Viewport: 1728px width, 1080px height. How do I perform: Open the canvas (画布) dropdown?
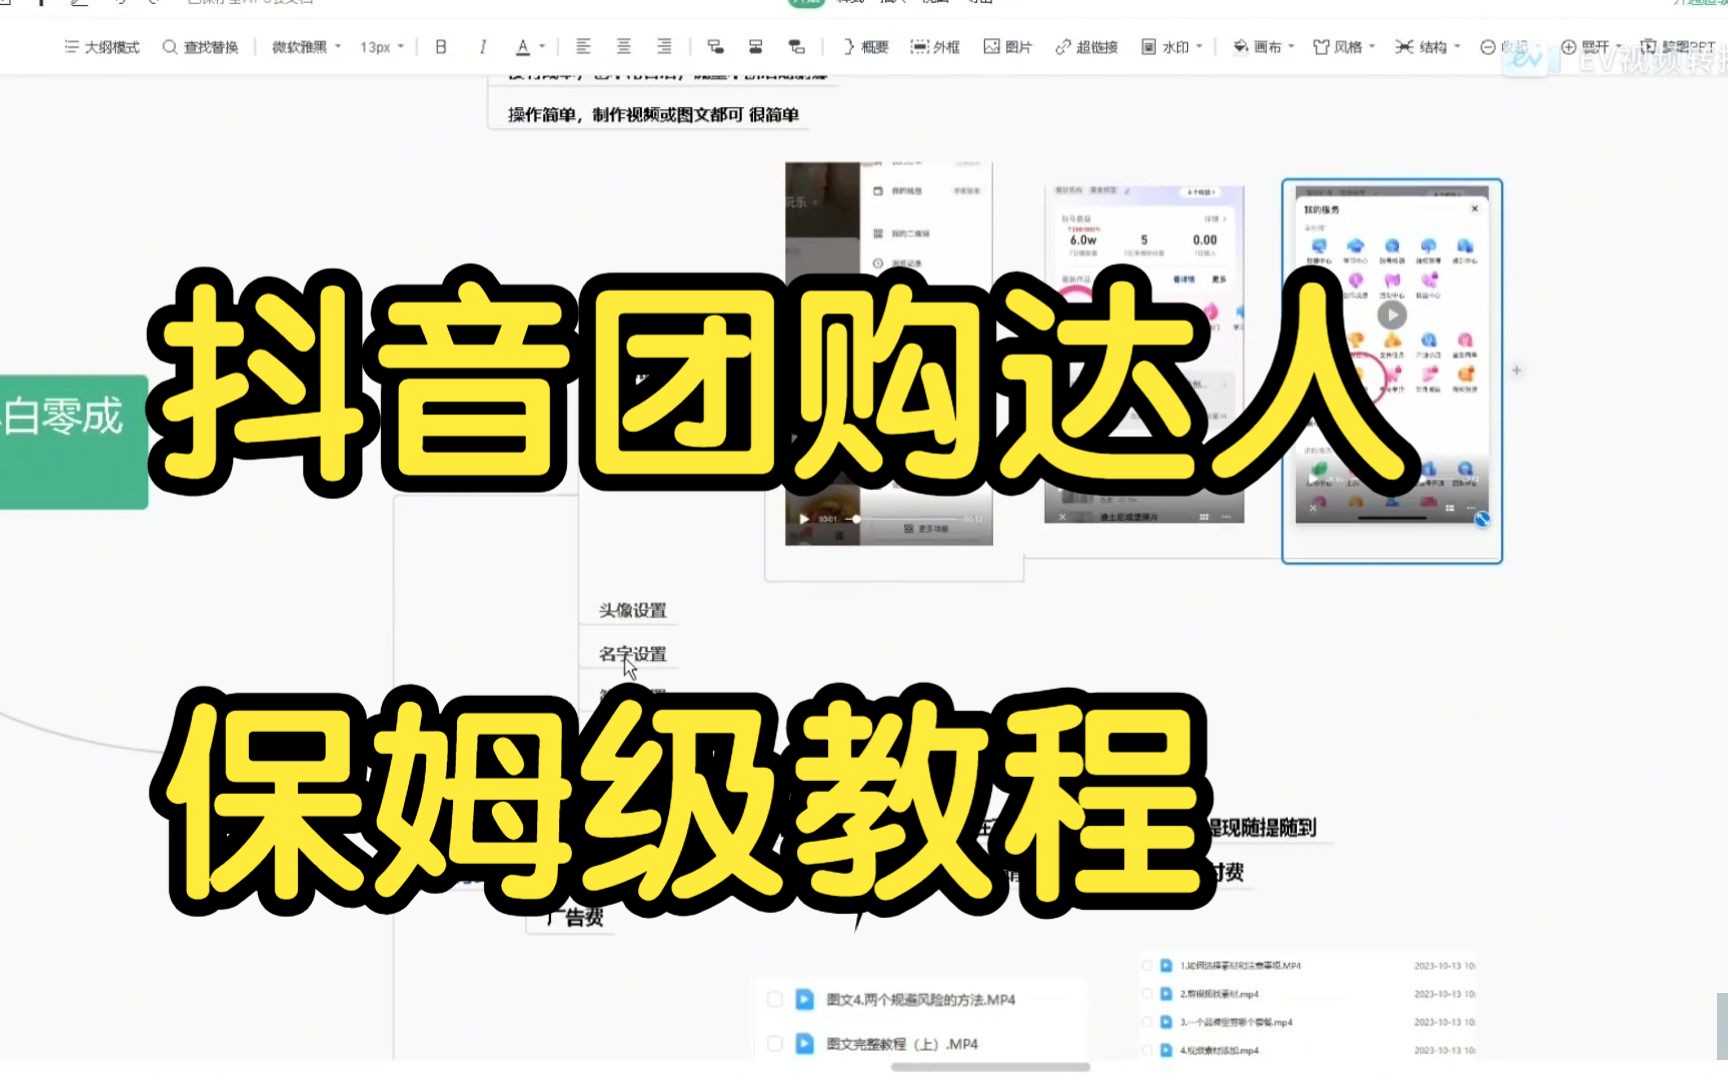(x=1263, y=47)
